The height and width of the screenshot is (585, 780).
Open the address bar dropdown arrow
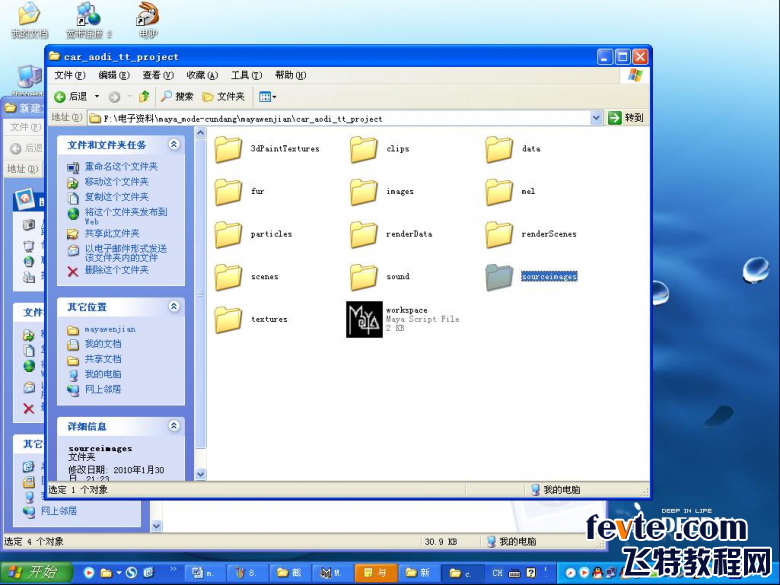596,118
